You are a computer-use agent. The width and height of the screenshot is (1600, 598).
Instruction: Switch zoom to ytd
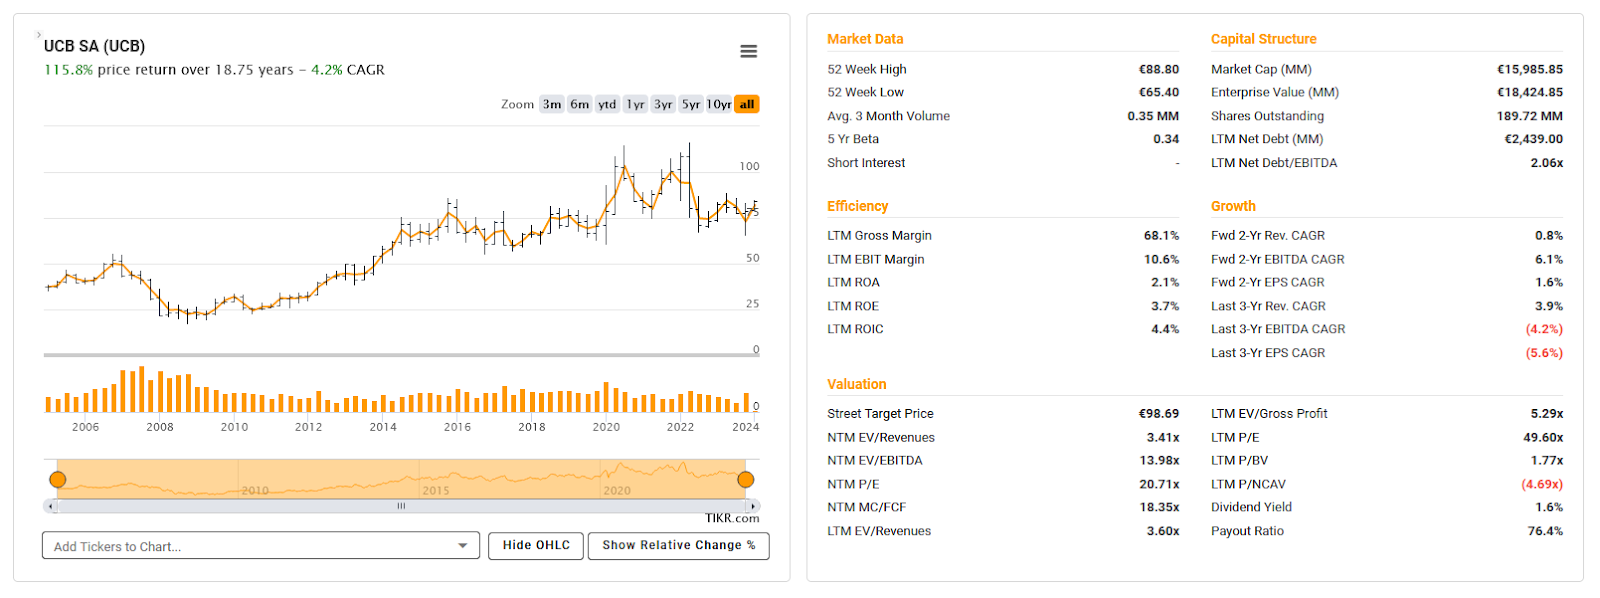[x=607, y=104]
